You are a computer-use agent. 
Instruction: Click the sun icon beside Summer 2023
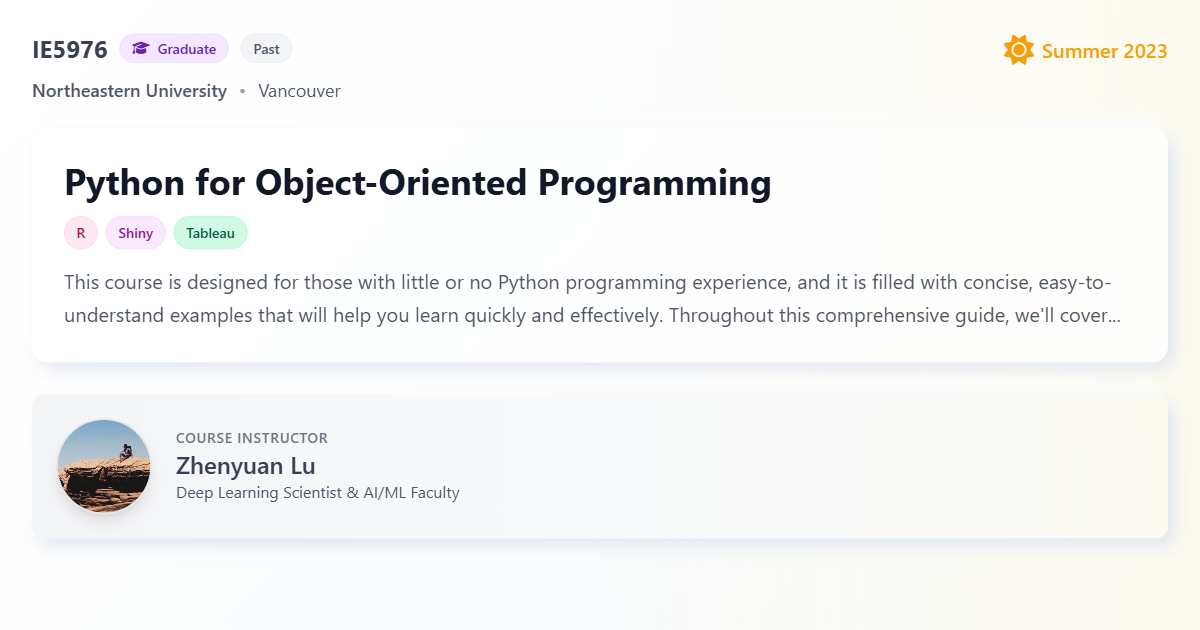pos(1018,49)
